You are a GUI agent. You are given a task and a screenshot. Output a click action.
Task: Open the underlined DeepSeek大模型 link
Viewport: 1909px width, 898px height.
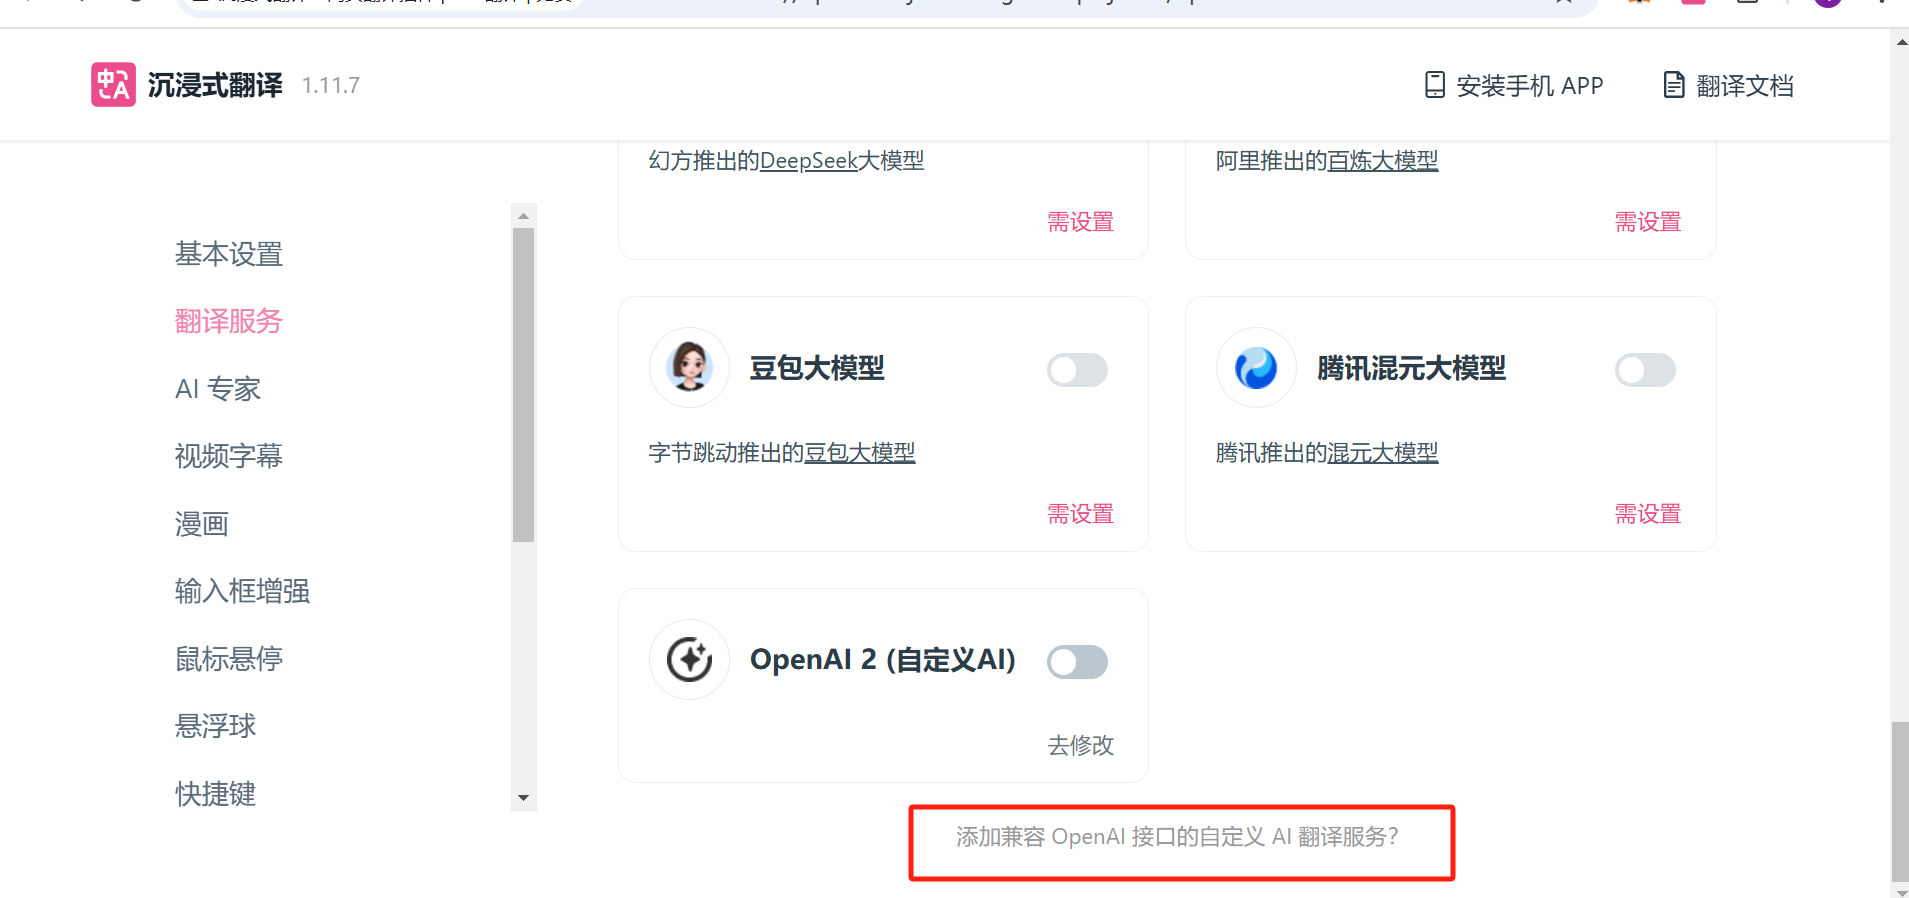point(841,161)
